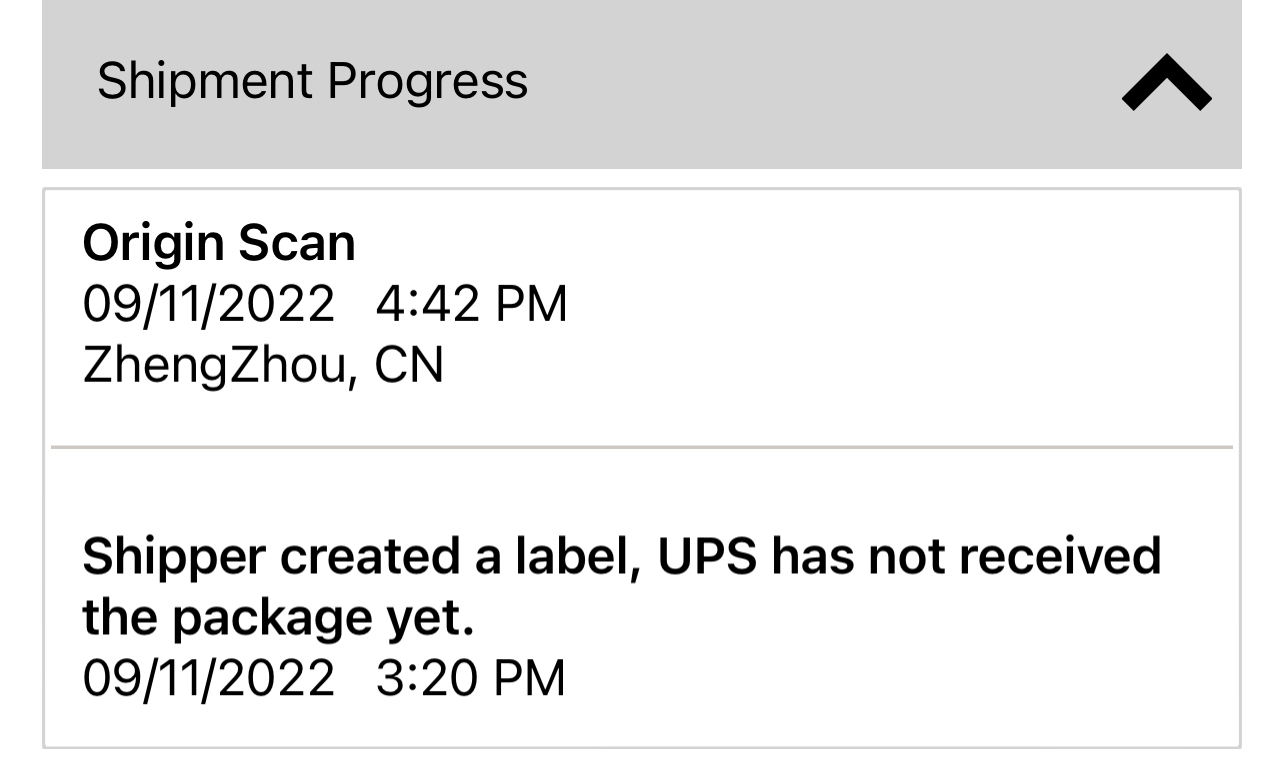The height and width of the screenshot is (764, 1284).
Task: Click the word 'Progress' in header
Action: point(427,81)
